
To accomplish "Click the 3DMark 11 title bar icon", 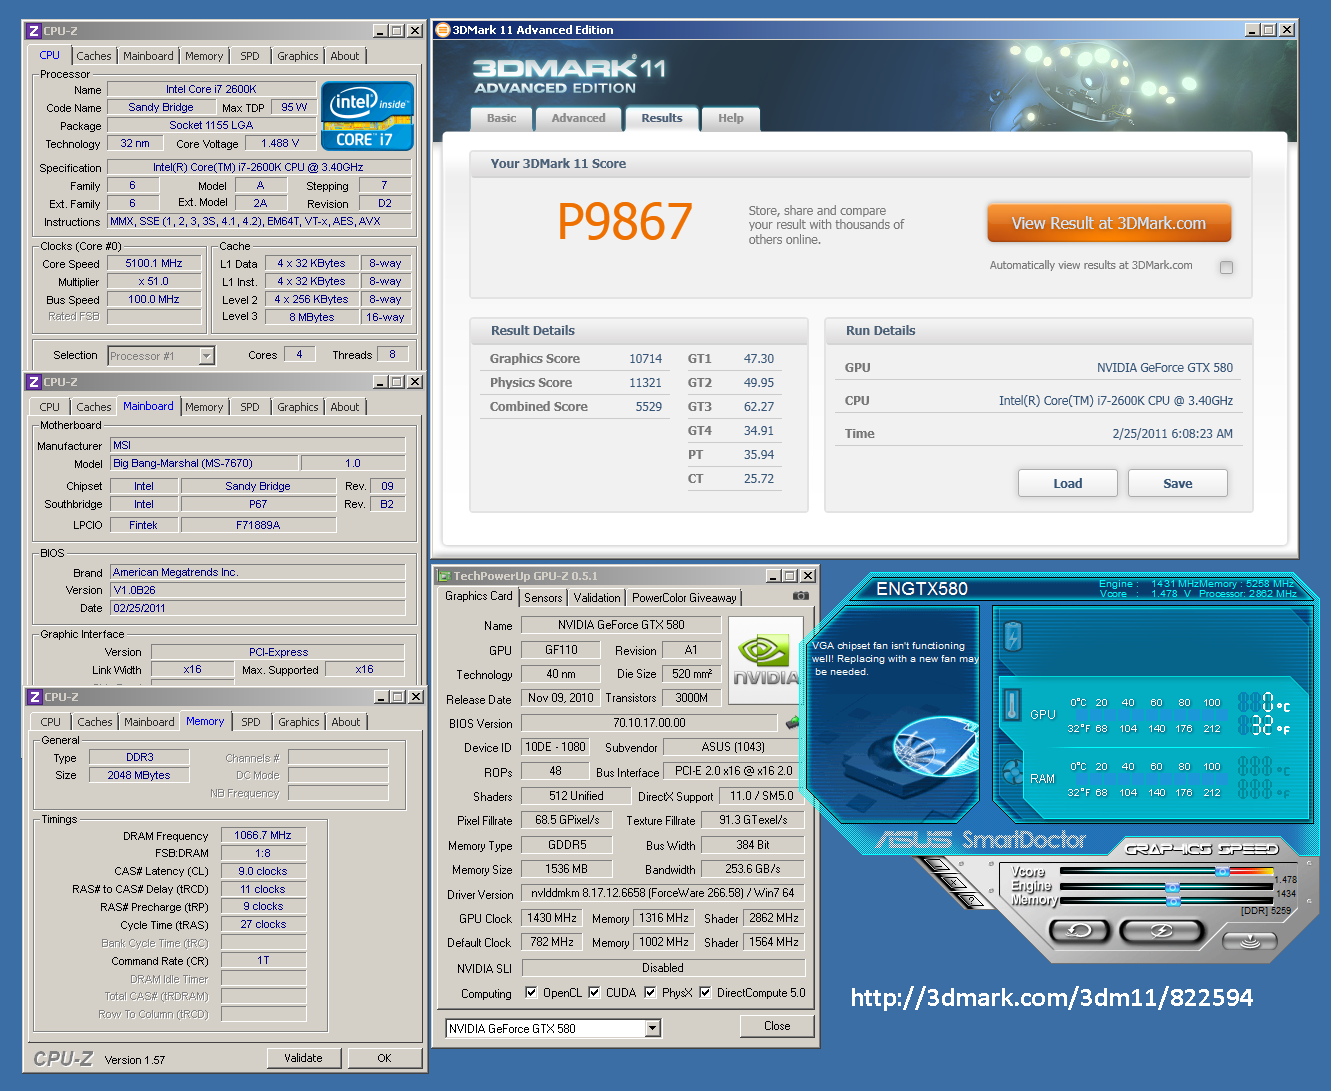I will point(443,30).
